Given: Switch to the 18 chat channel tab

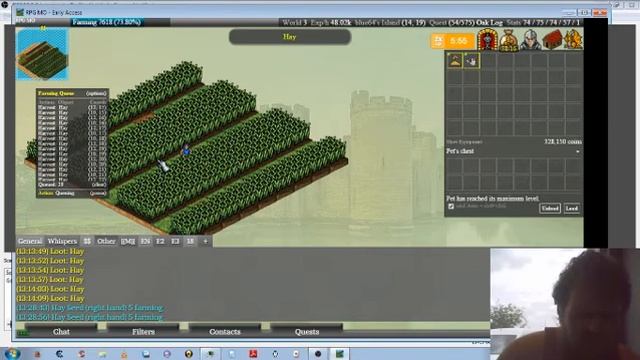Looking at the screenshot, I should coord(190,241).
